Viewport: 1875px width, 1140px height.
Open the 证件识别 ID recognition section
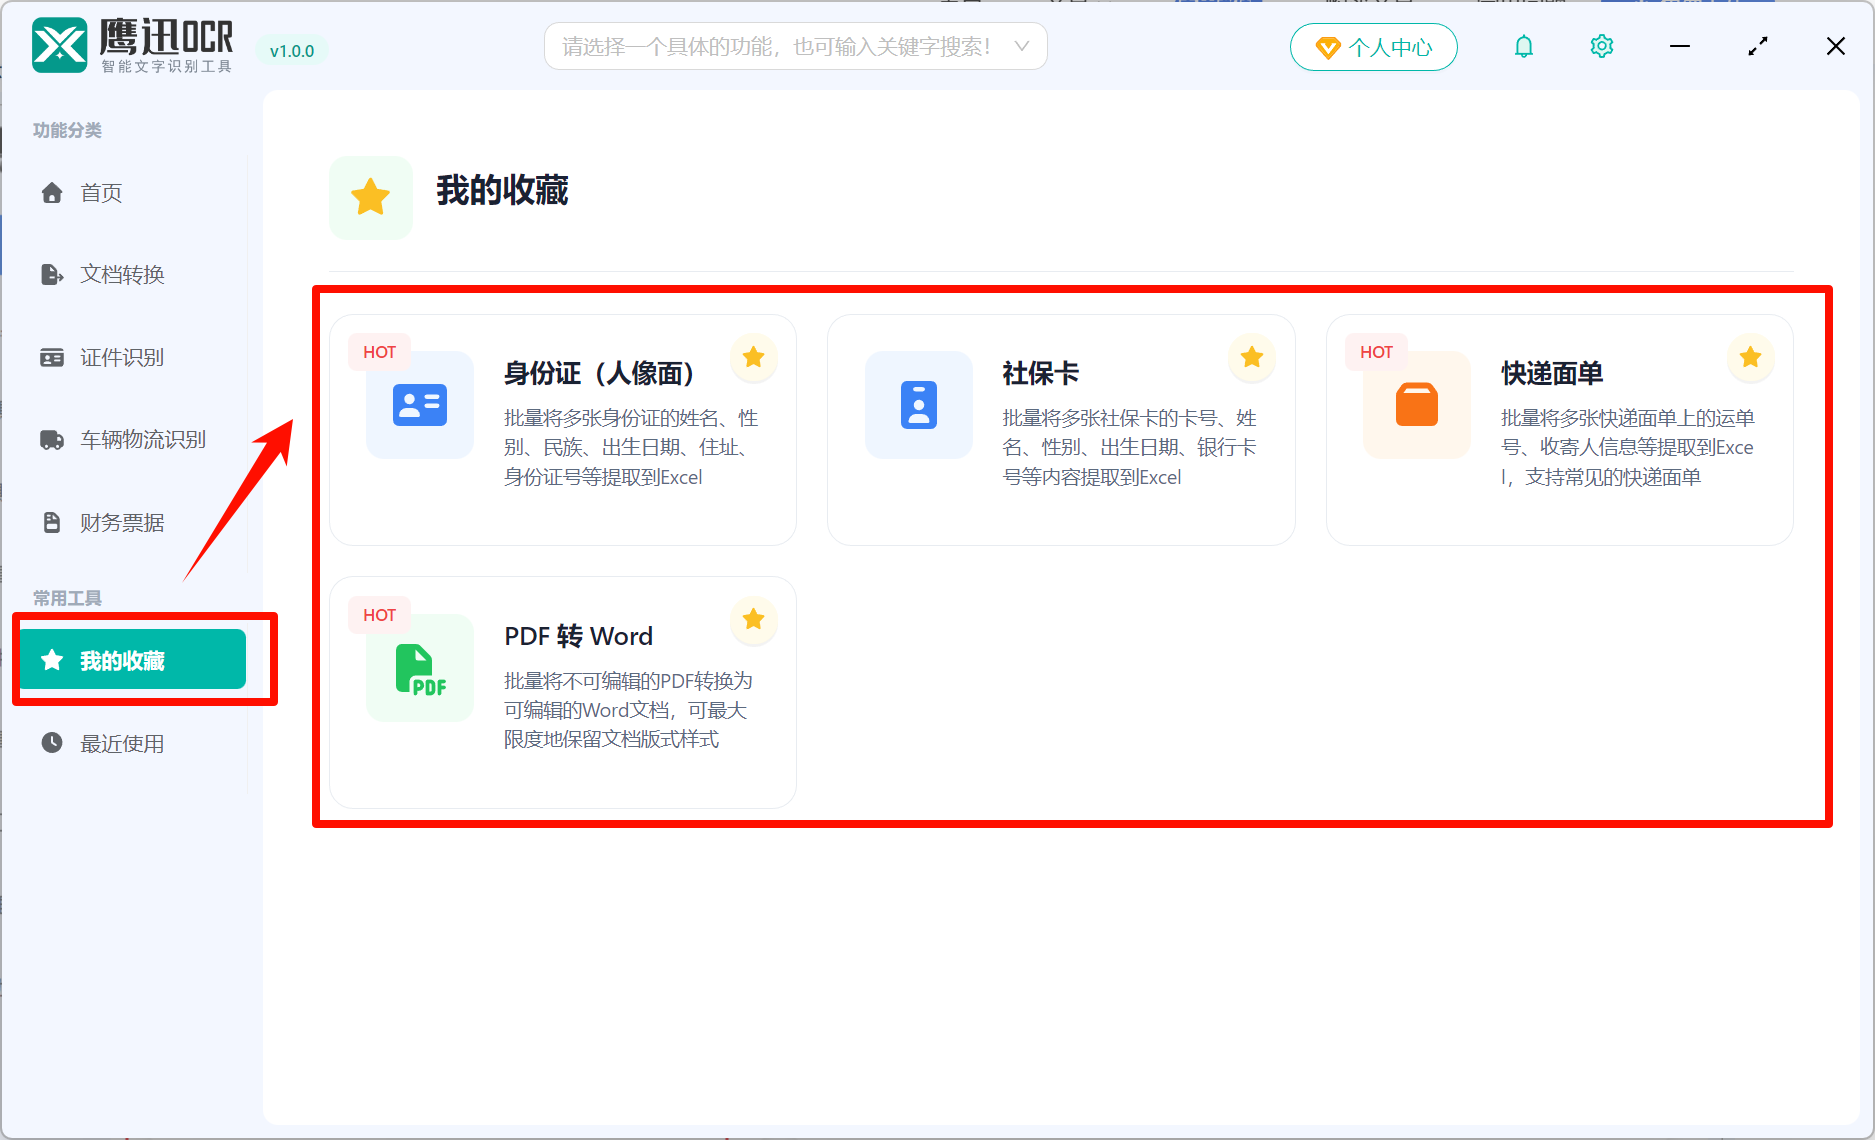121,357
